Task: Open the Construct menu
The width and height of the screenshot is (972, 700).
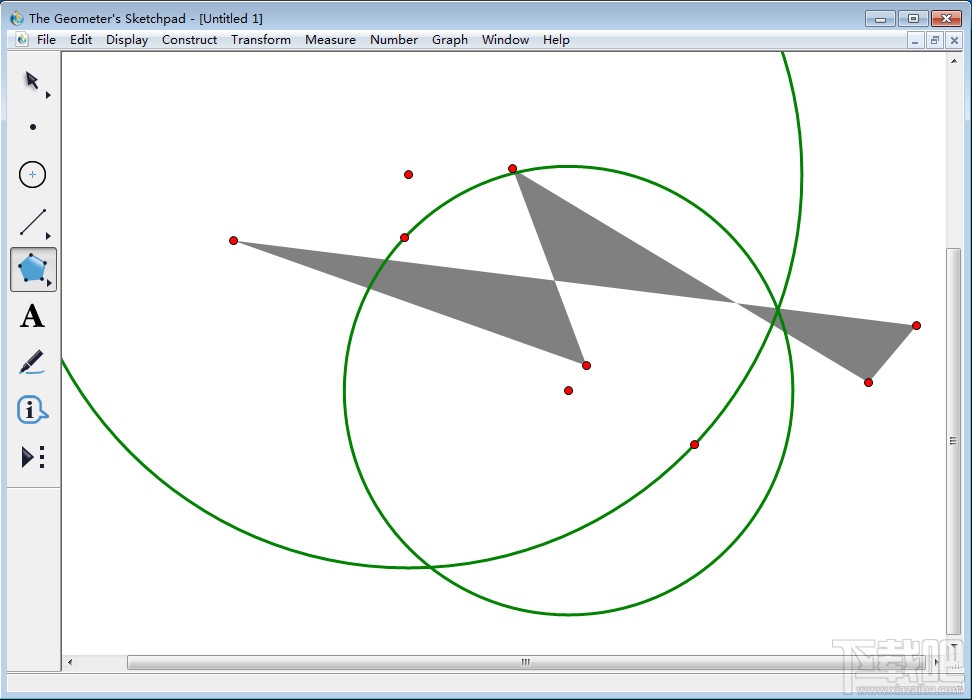Action: click(x=189, y=40)
